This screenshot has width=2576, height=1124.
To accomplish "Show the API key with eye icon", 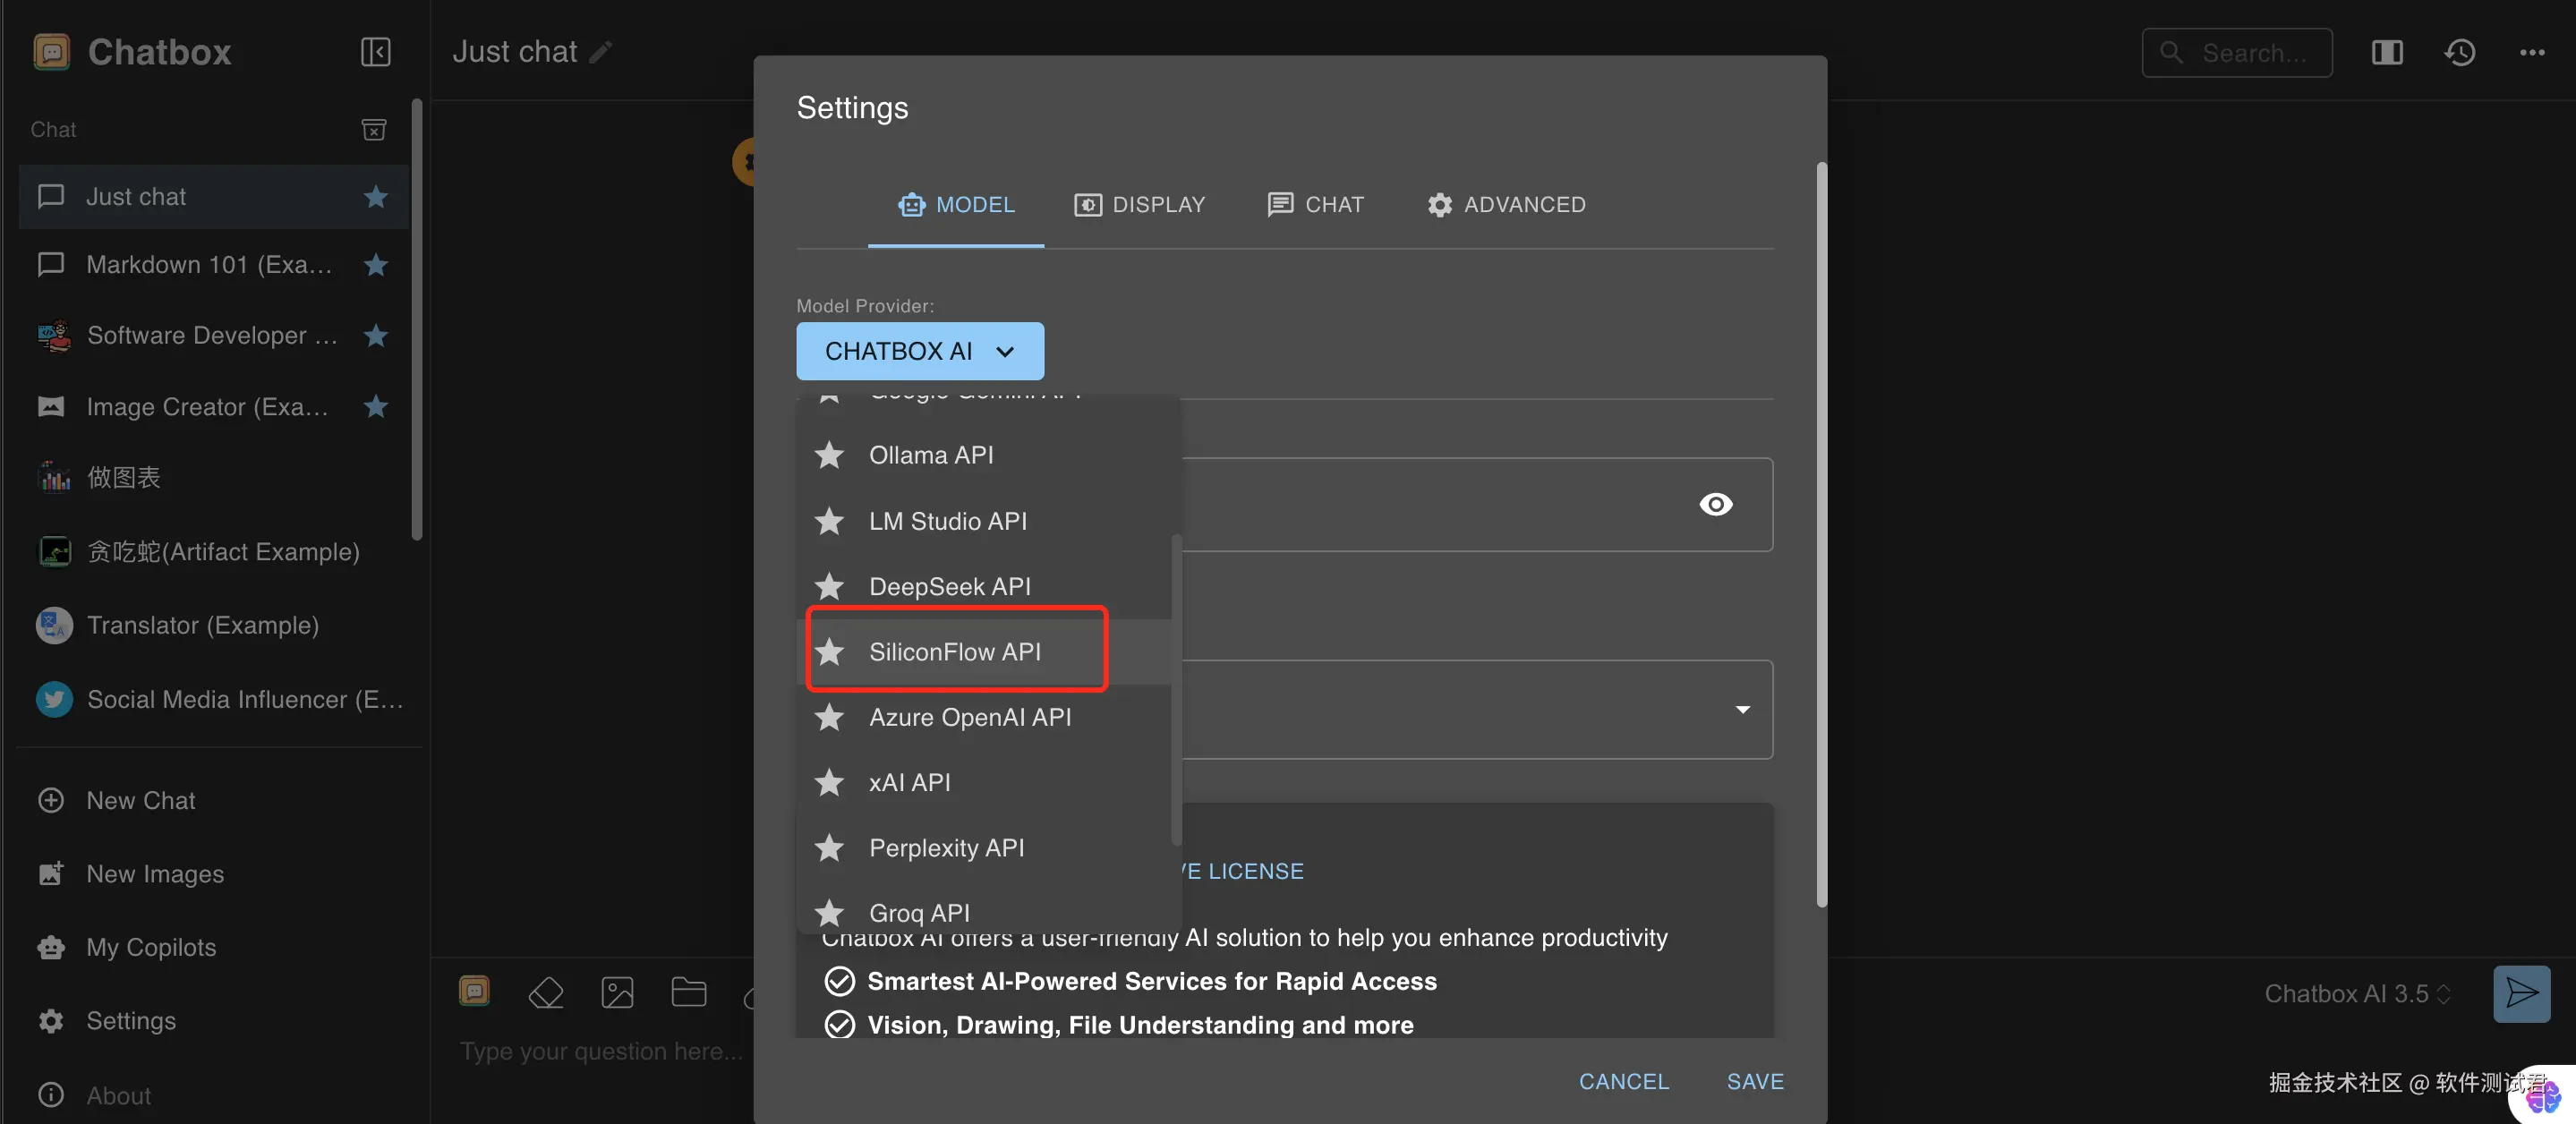I will [x=1715, y=504].
